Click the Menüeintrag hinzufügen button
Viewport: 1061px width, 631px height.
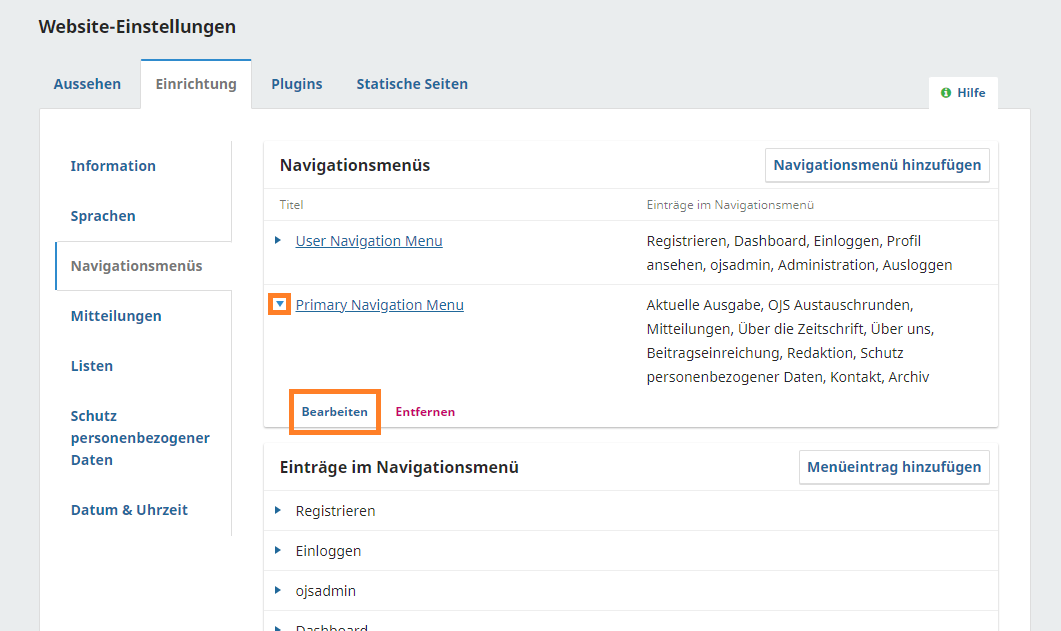point(894,467)
